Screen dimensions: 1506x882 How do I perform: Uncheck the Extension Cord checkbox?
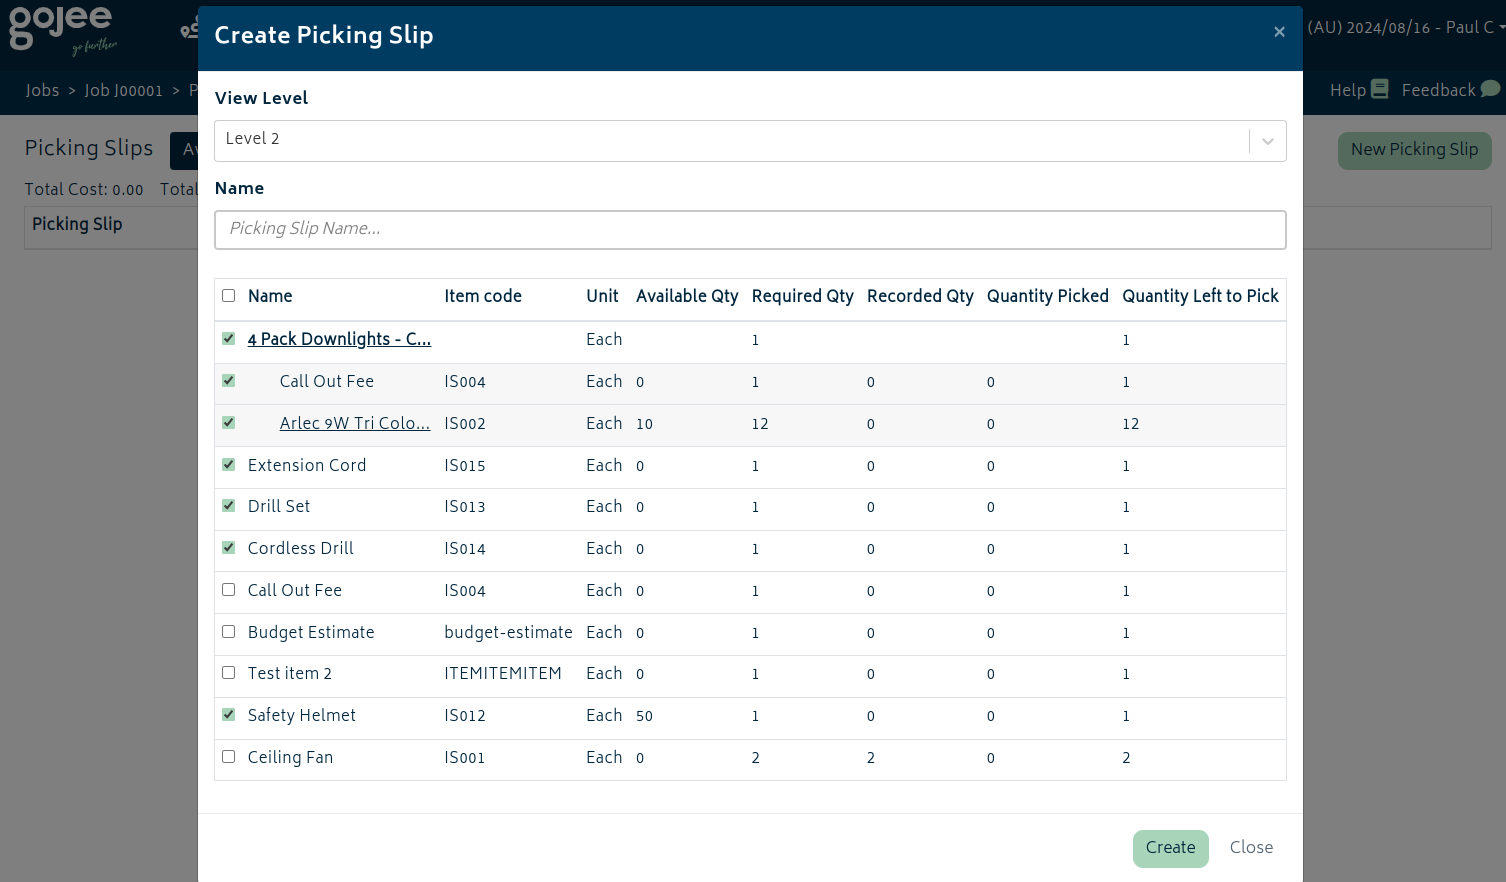229,465
